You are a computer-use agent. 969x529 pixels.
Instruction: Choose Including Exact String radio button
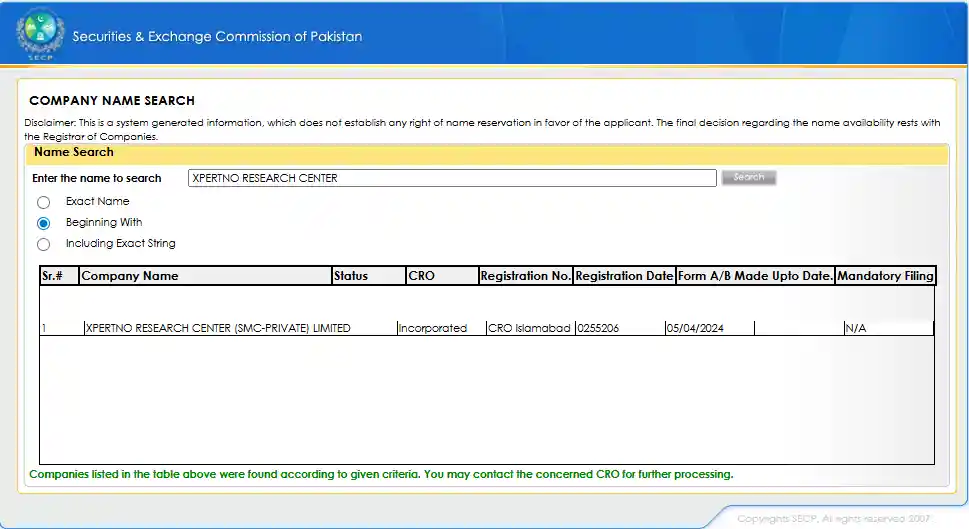click(43, 244)
